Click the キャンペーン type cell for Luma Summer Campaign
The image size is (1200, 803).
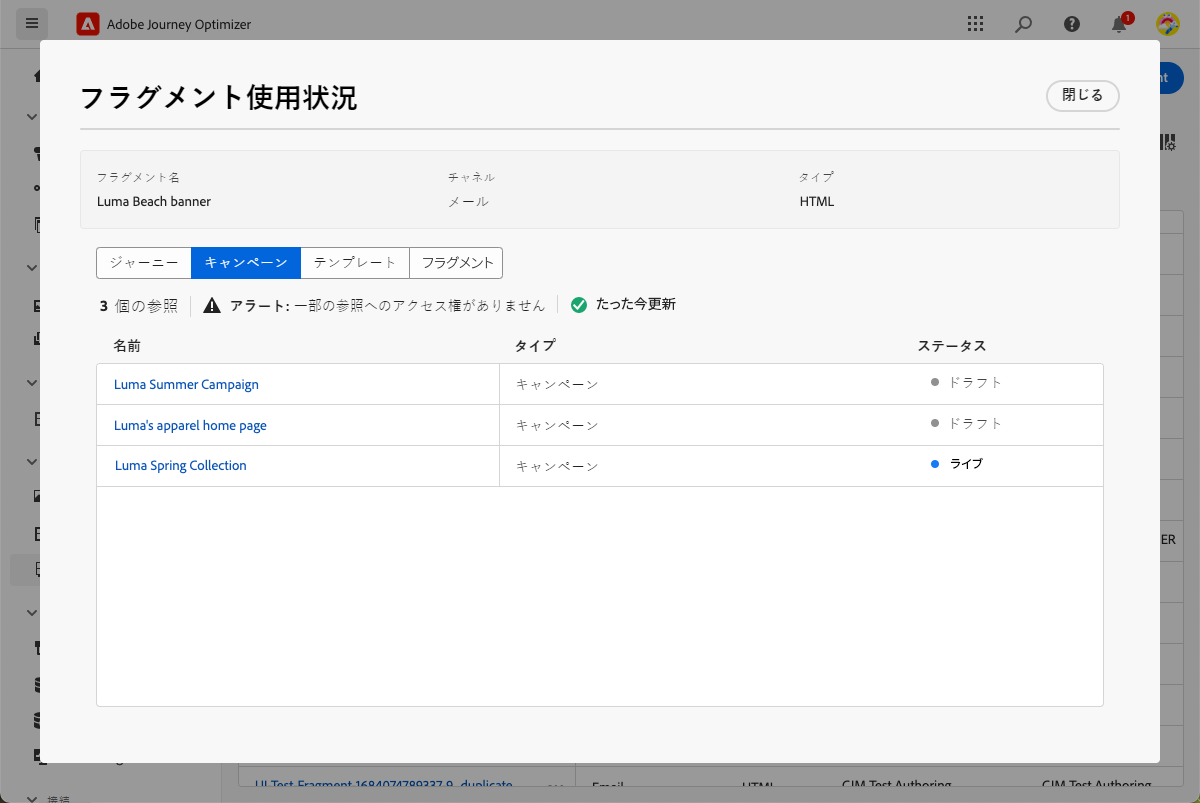[x=557, y=384]
